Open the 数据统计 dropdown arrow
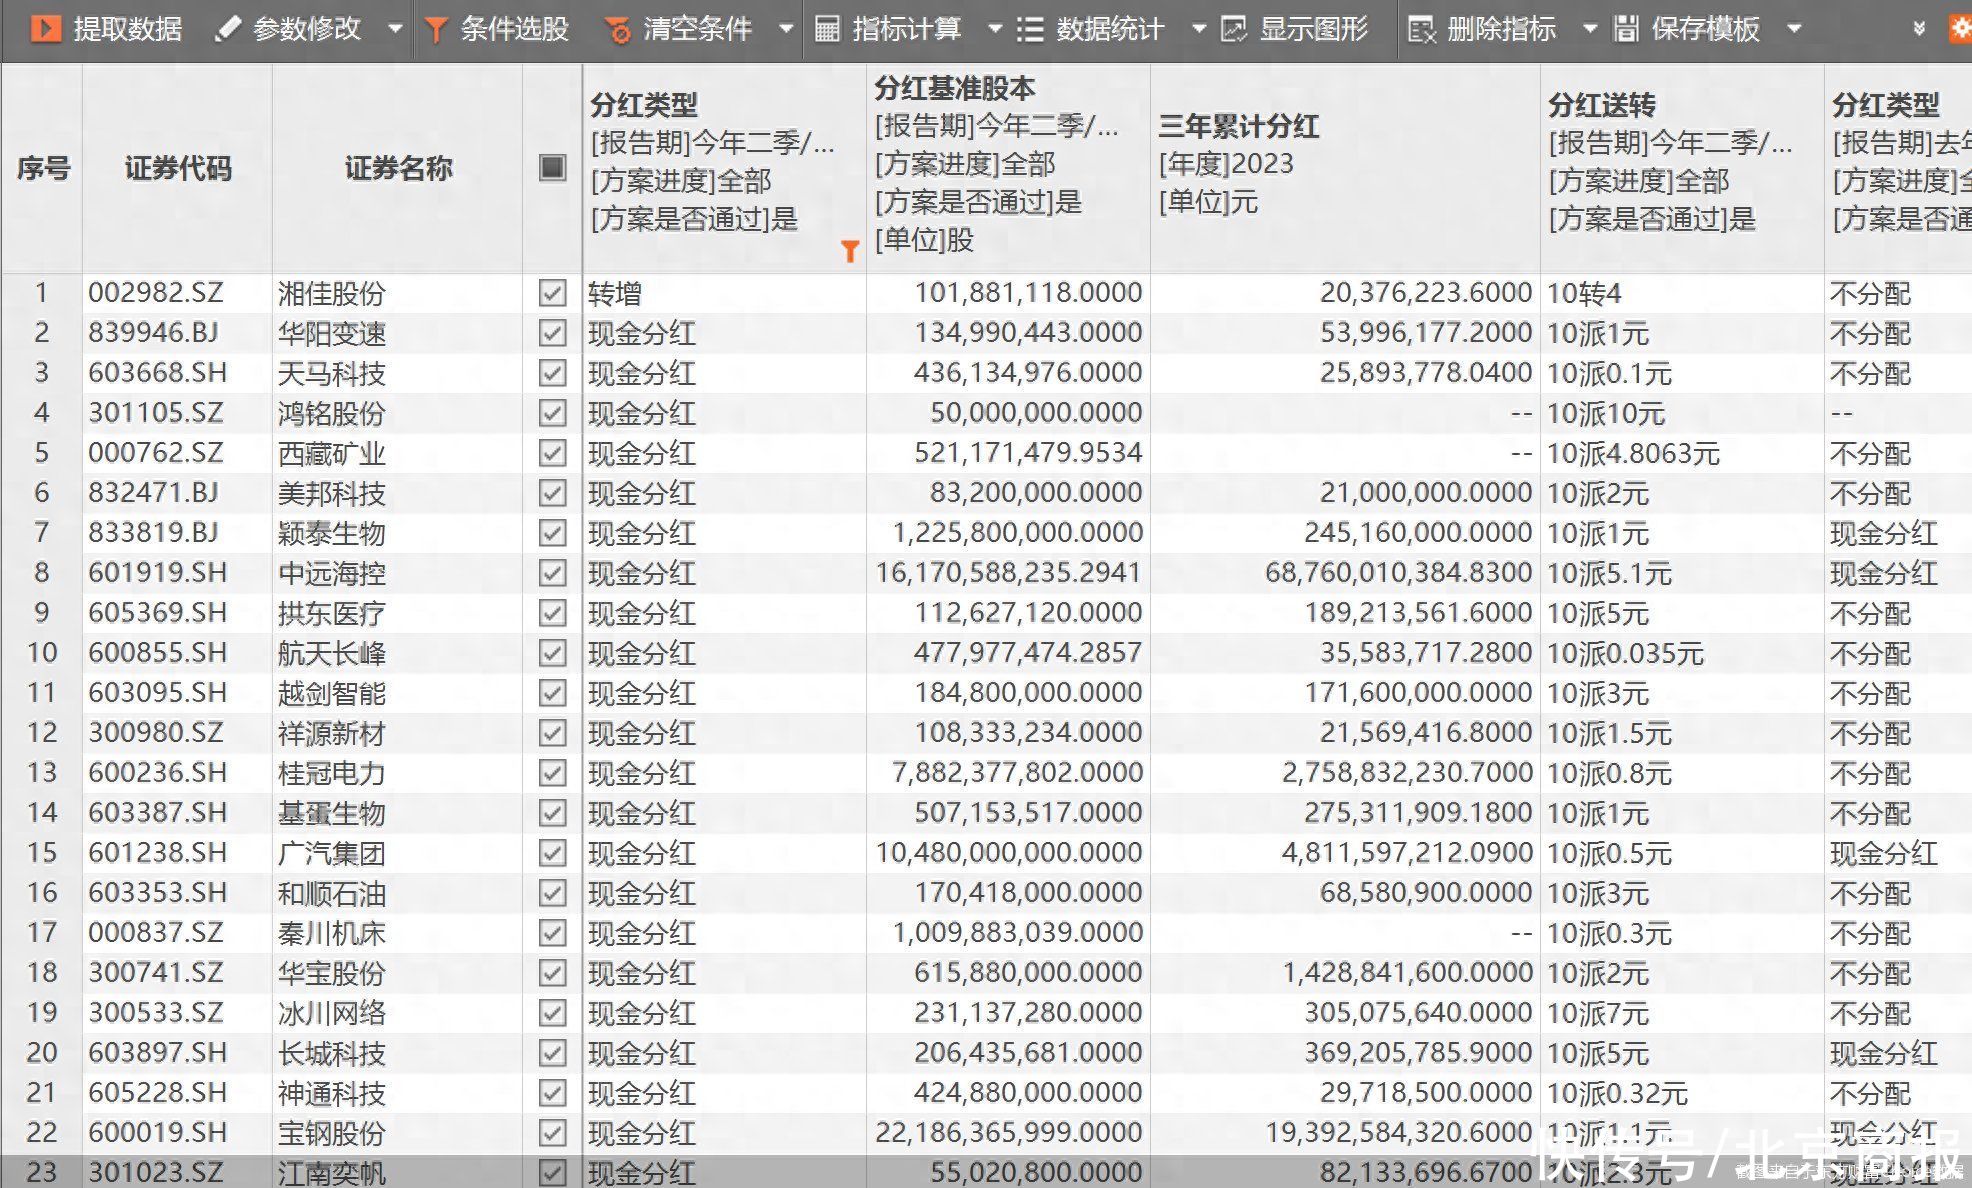1972x1188 pixels. (x=1199, y=29)
